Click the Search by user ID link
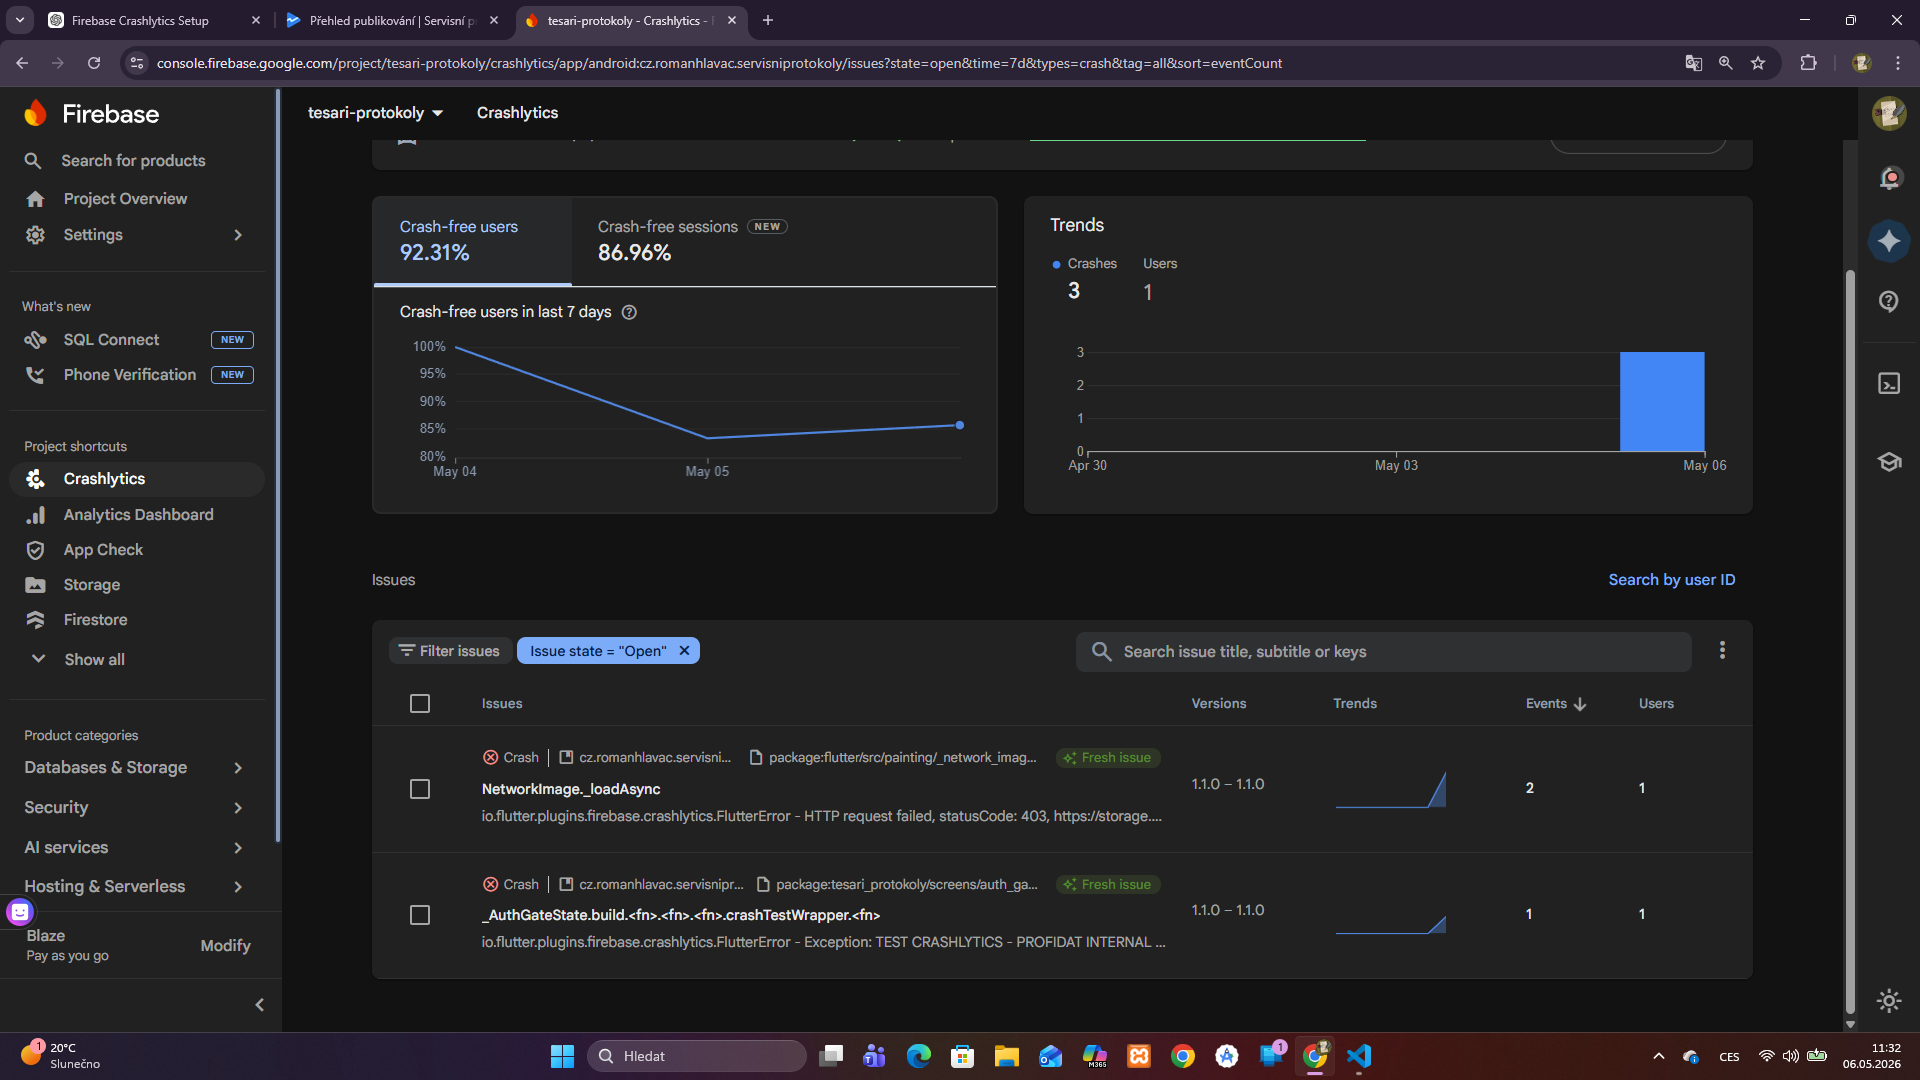Screen dimensions: 1920x1080 pyautogui.click(x=1671, y=580)
